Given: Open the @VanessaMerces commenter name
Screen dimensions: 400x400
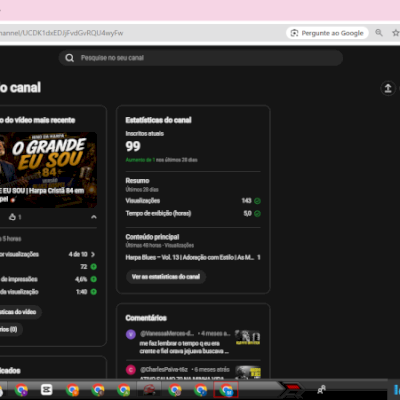Looking at the screenshot, I should [167, 333].
